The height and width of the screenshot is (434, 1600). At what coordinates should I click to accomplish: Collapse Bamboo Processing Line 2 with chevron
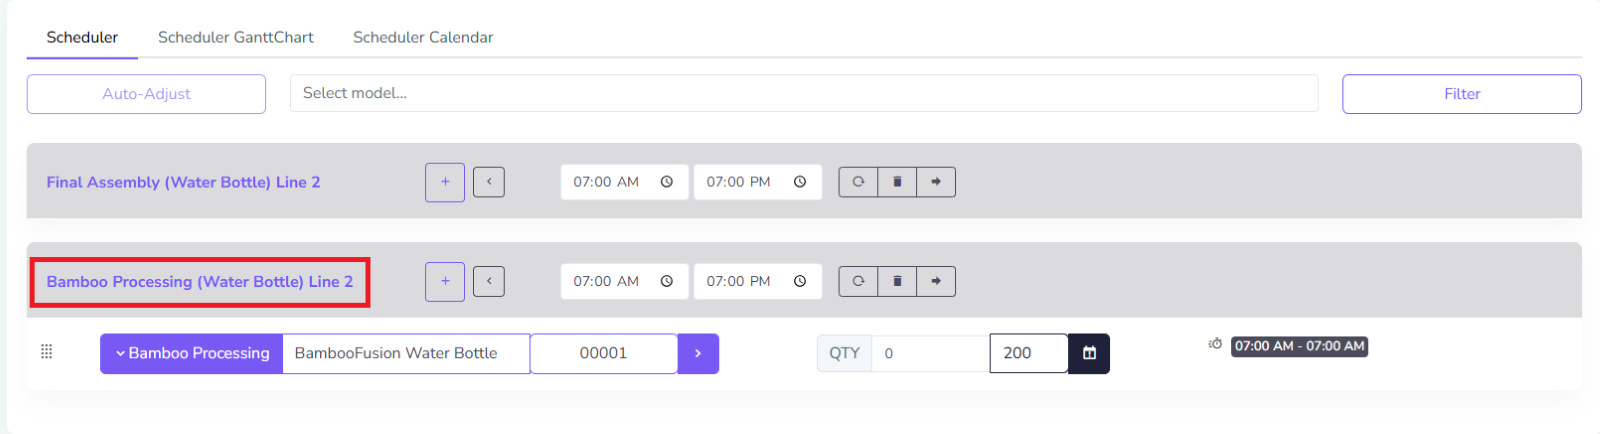click(489, 281)
